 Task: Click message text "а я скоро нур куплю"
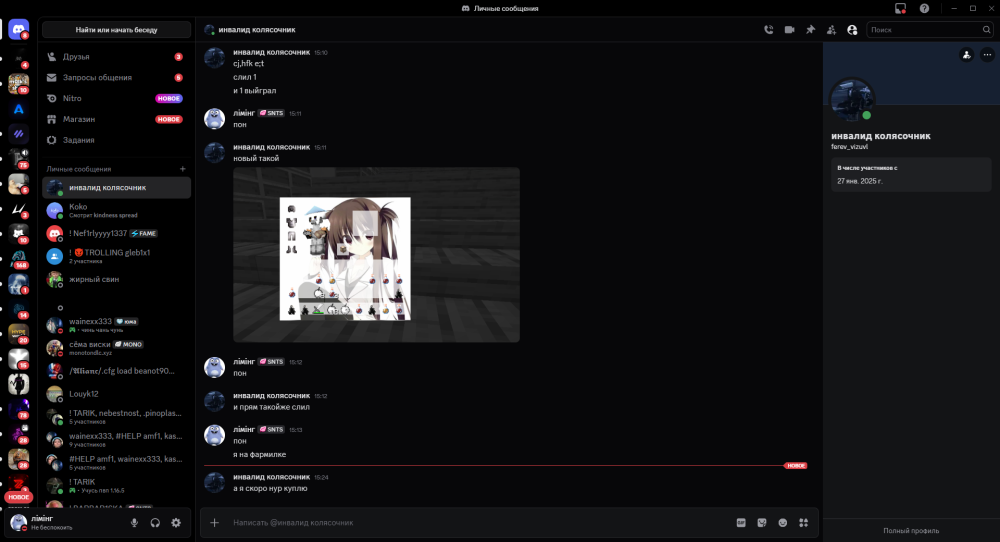point(270,488)
